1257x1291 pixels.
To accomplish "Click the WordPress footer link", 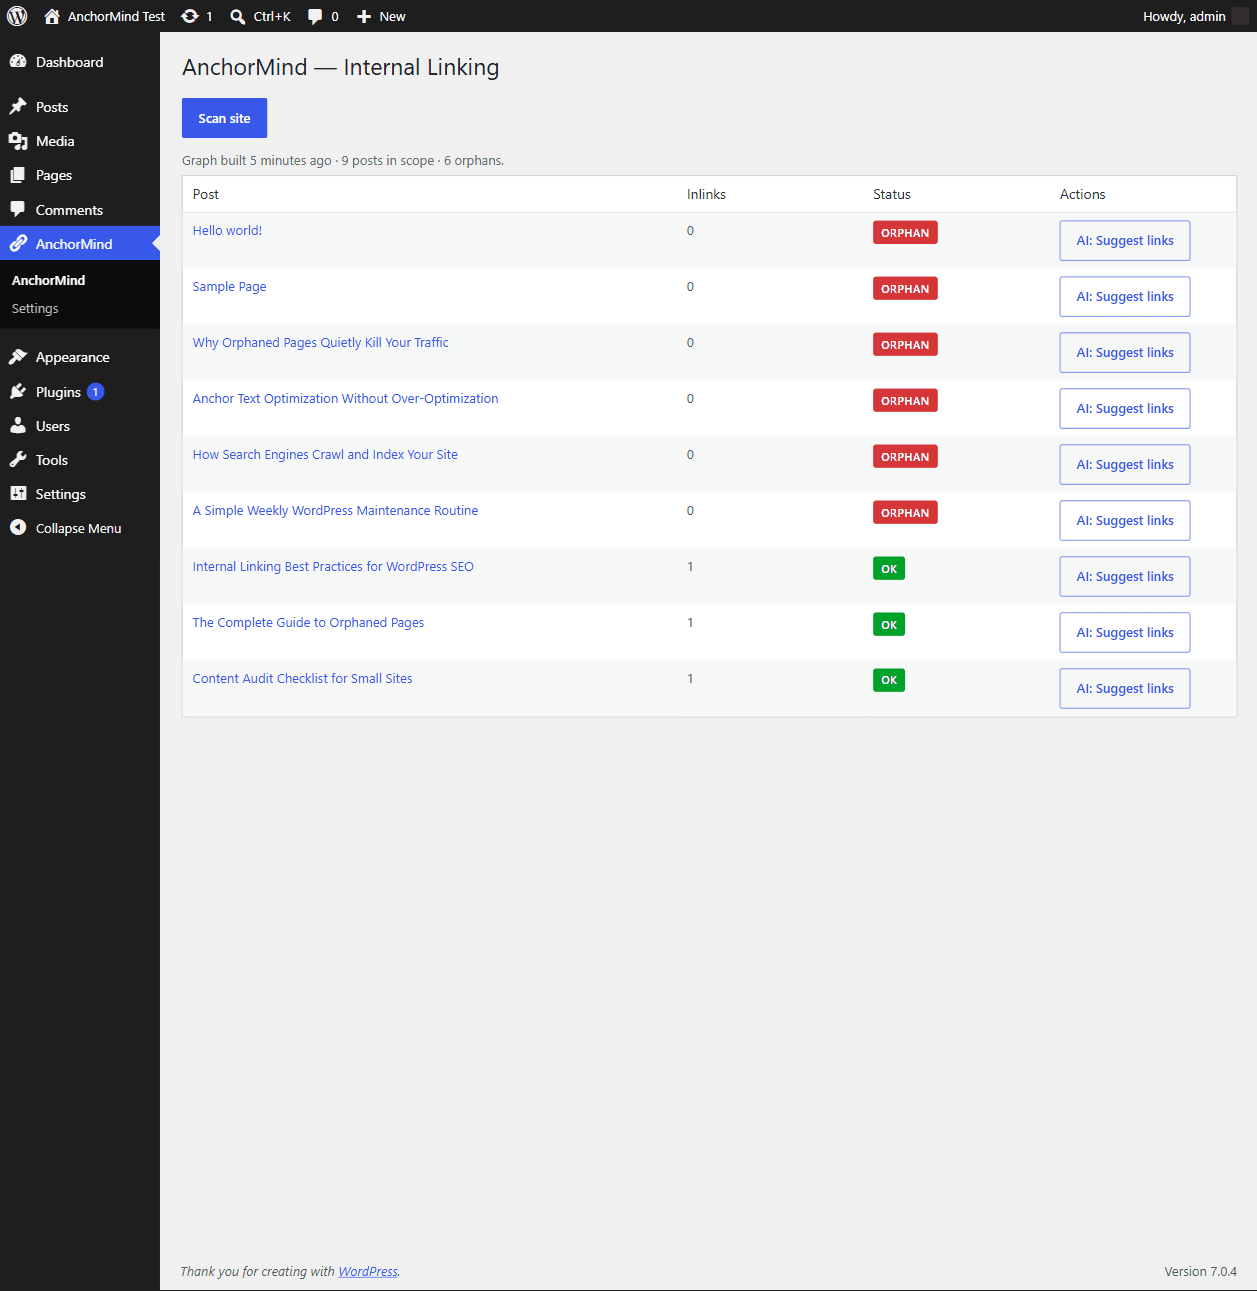I will point(368,1272).
